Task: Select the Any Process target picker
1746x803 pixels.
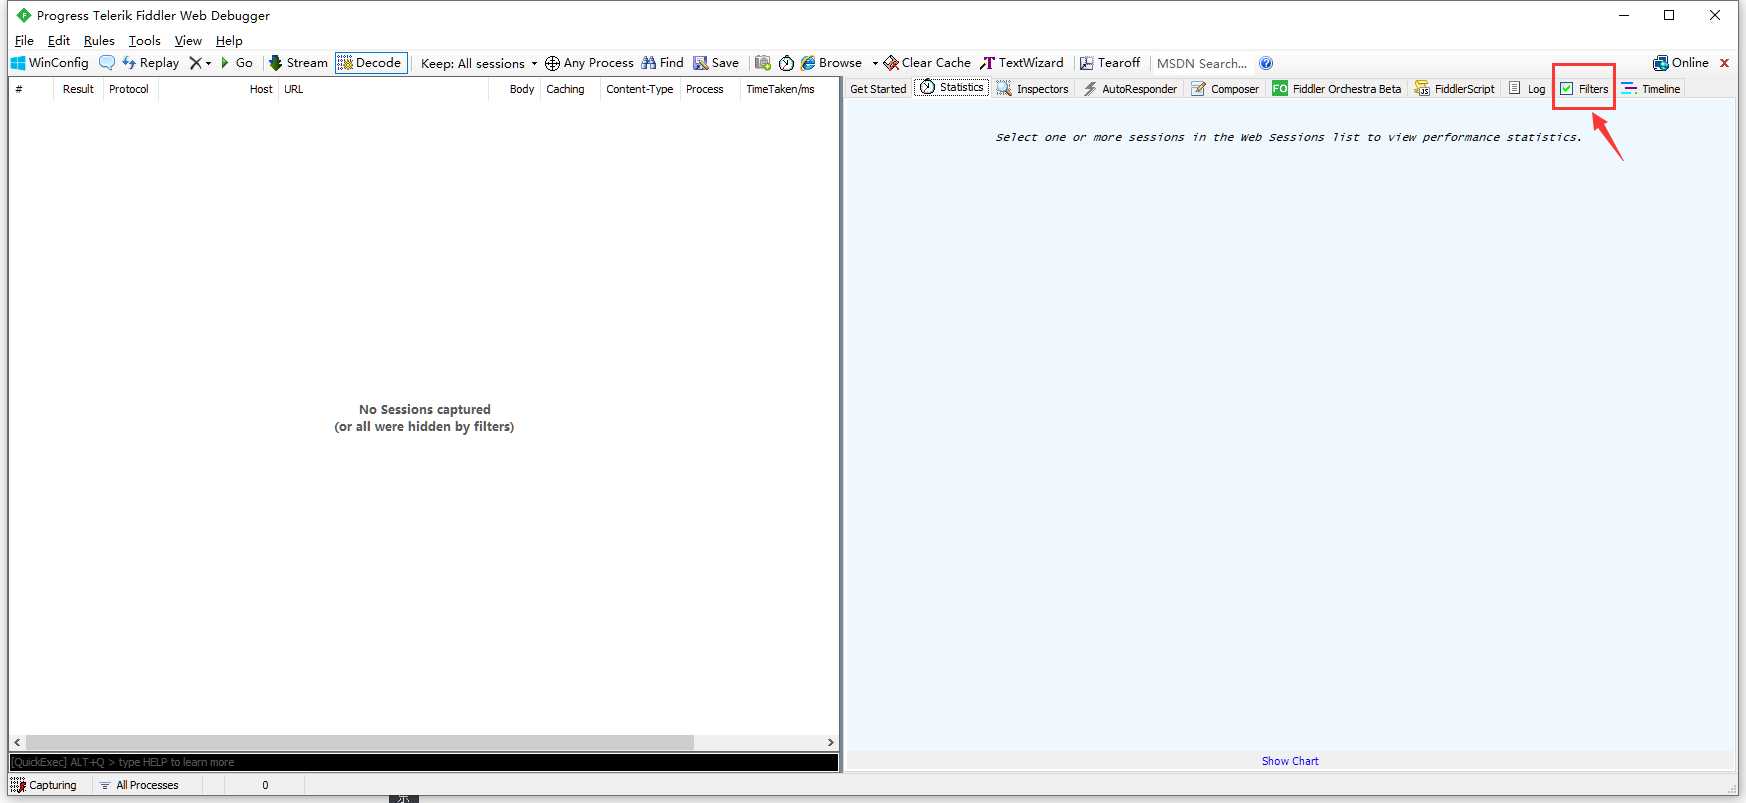Action: coord(589,63)
